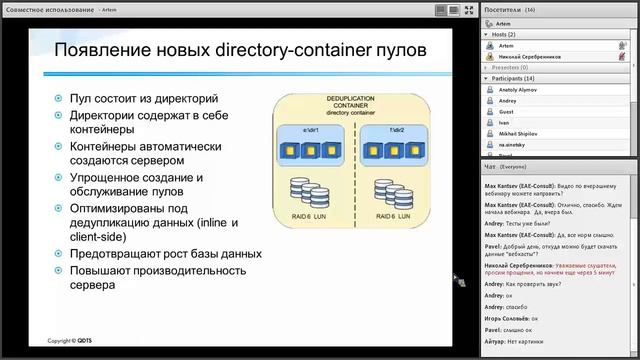Click the Посетители (16) pod title
The height and width of the screenshot is (360, 640).
(509, 10)
